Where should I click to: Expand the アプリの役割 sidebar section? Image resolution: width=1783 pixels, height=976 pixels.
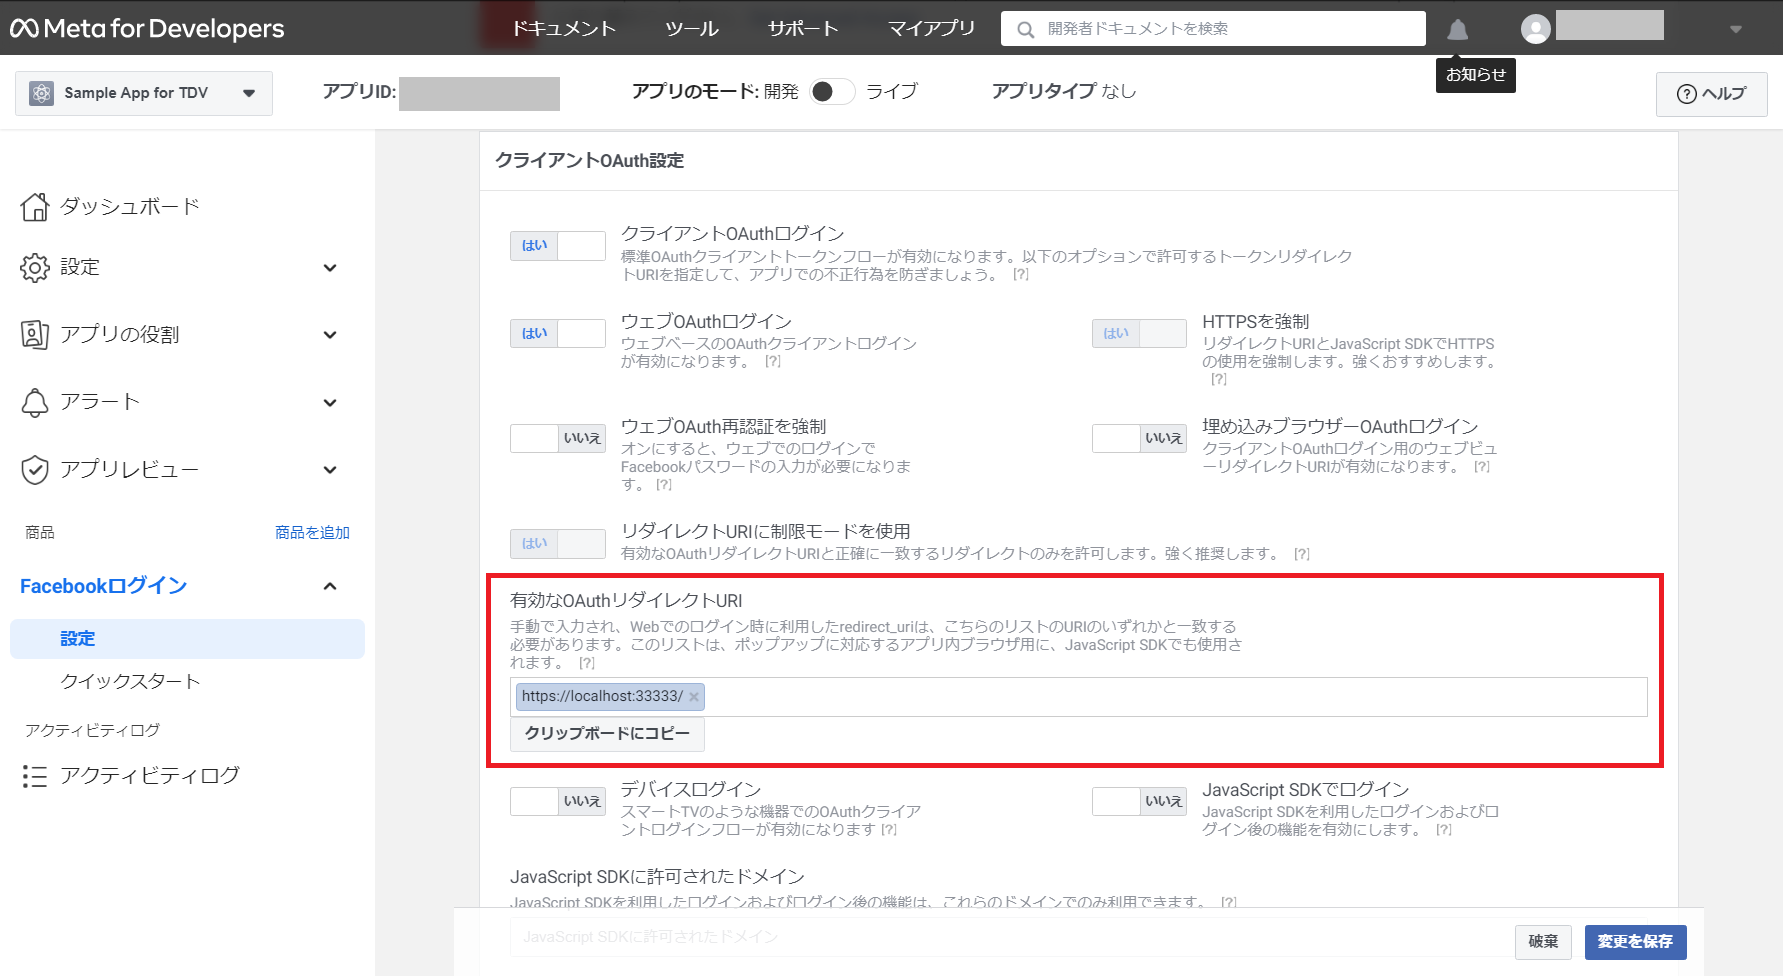click(x=330, y=335)
